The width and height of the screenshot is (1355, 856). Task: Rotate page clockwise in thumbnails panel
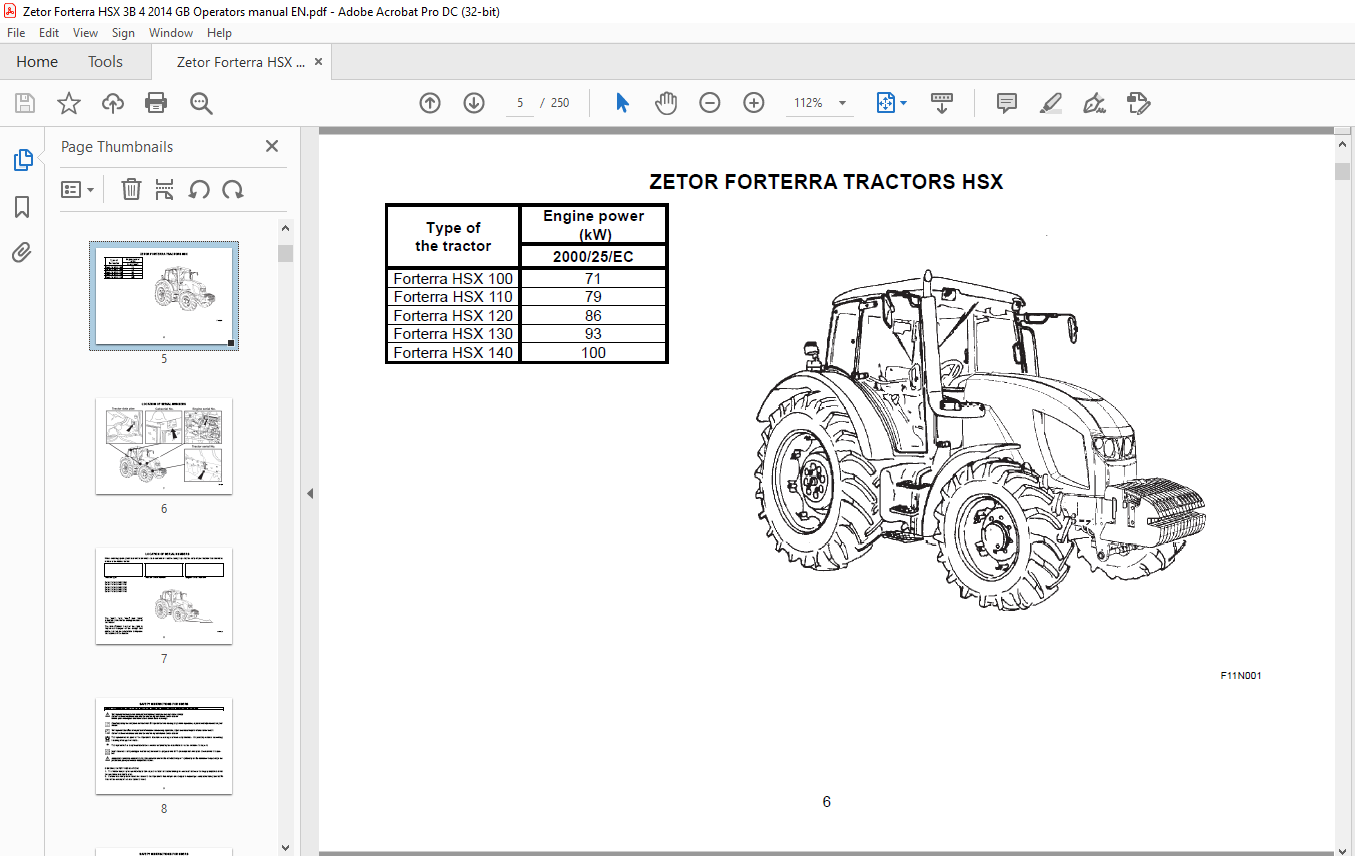point(233,189)
